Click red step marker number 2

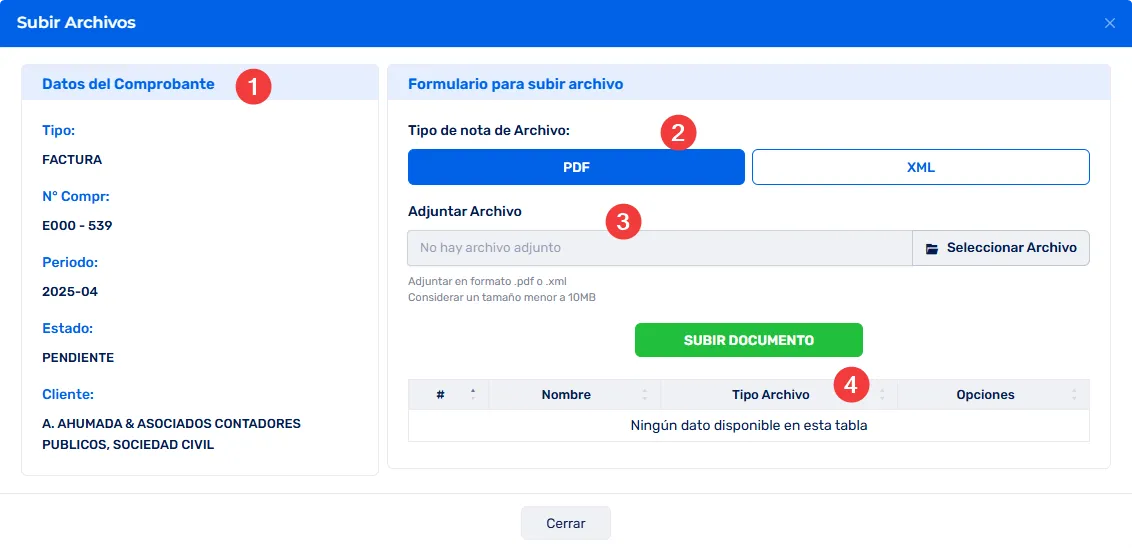pos(678,133)
